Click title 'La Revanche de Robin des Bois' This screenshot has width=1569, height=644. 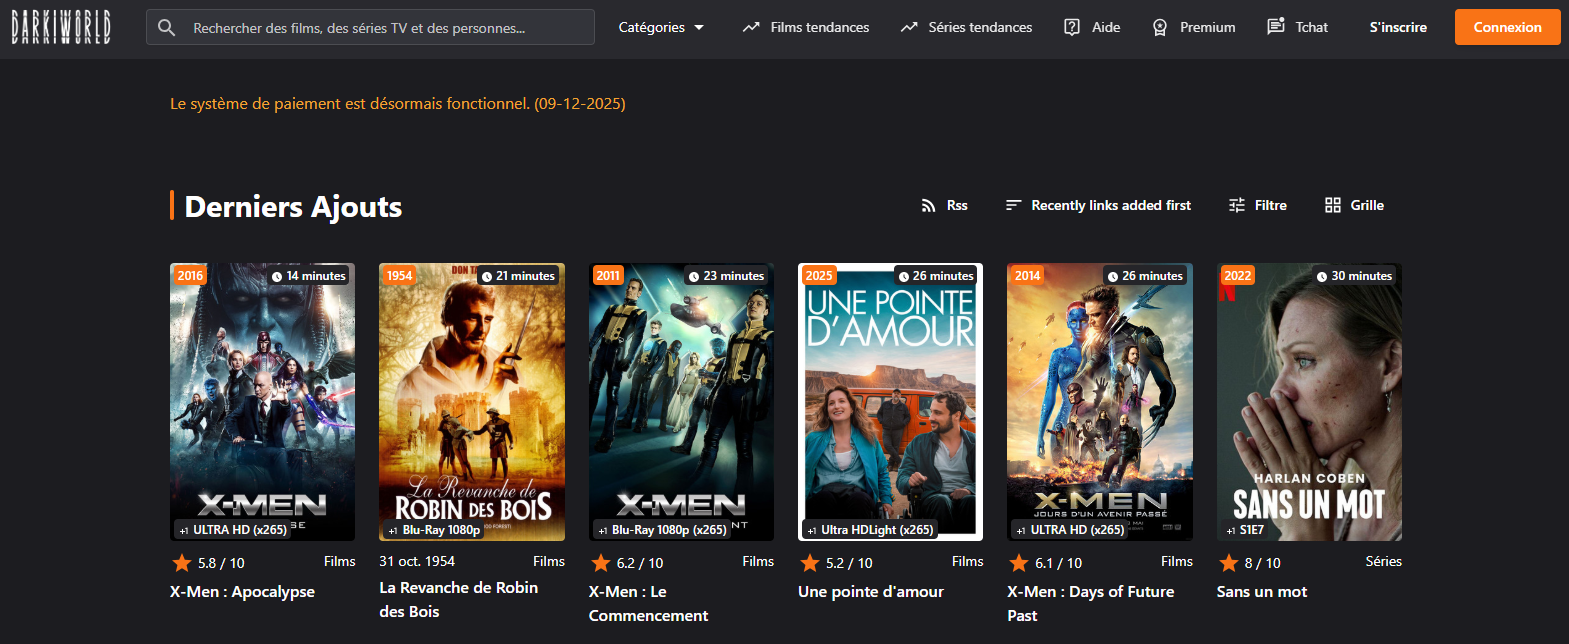tap(458, 600)
